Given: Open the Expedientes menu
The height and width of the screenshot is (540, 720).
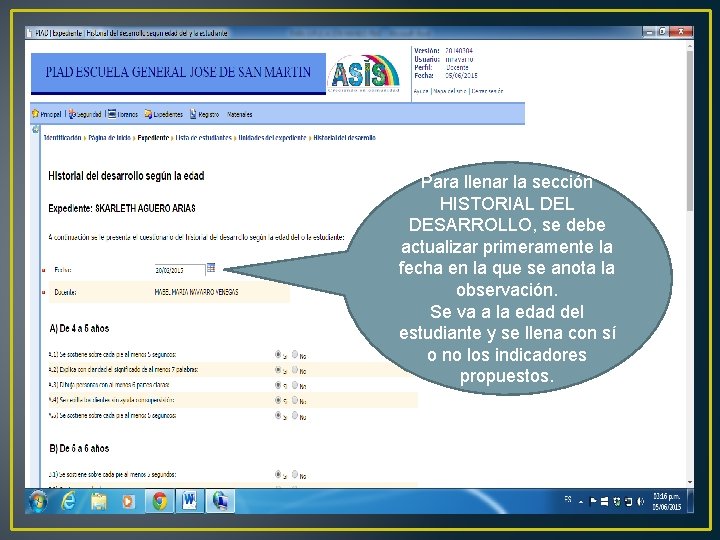Looking at the screenshot, I should tap(168, 114).
